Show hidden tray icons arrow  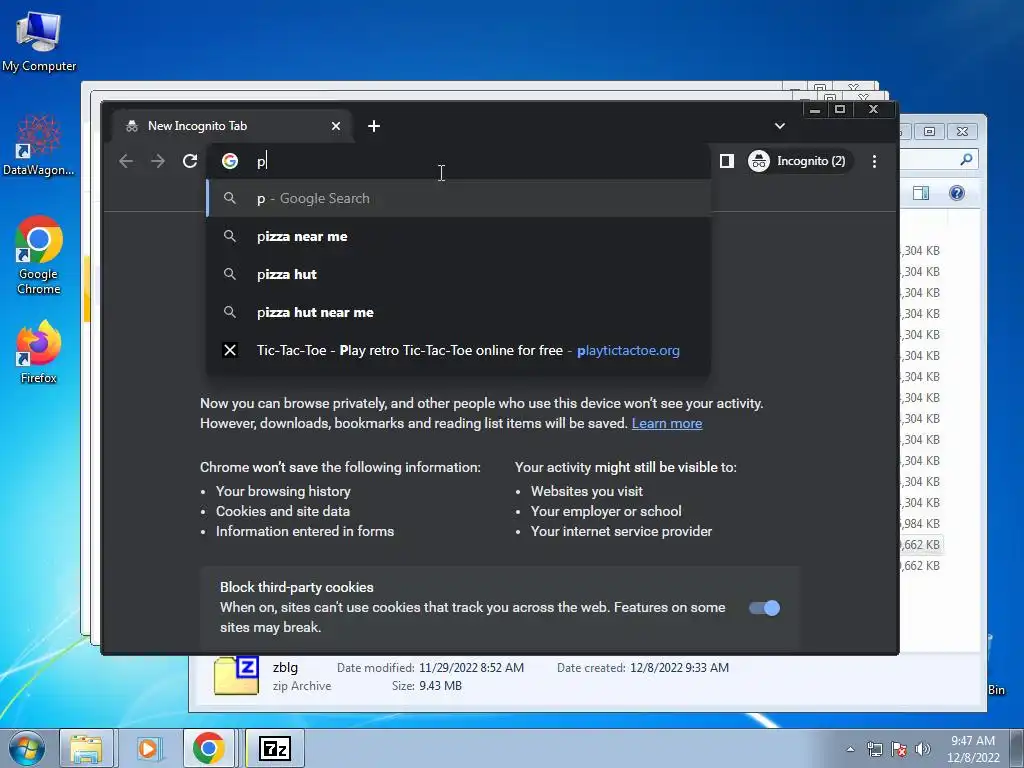[x=850, y=749]
